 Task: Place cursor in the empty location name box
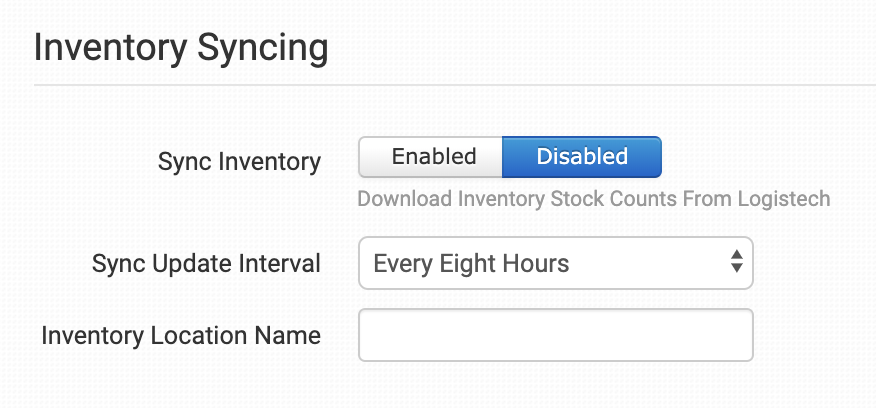click(555, 335)
